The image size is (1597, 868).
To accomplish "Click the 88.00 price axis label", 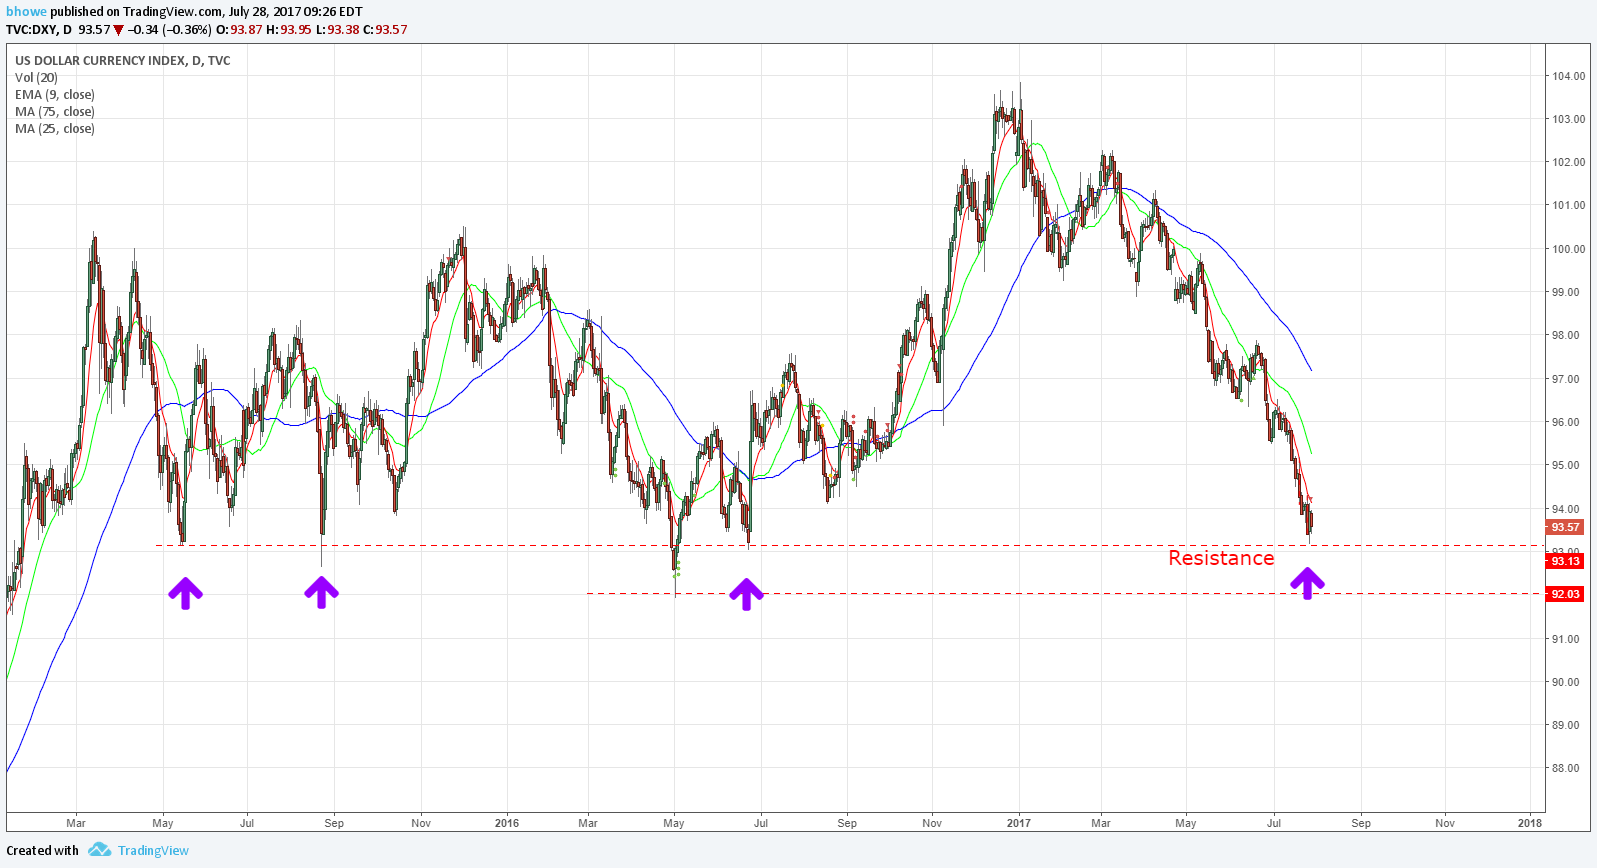I will [1568, 768].
